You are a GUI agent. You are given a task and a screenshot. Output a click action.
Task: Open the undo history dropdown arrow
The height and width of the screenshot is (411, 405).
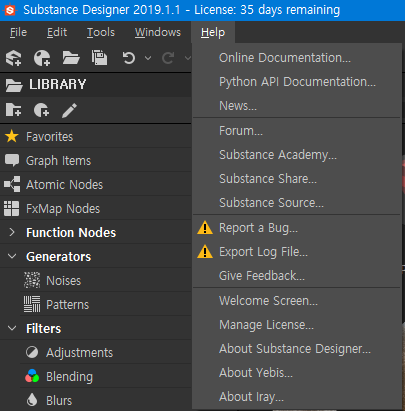148,58
